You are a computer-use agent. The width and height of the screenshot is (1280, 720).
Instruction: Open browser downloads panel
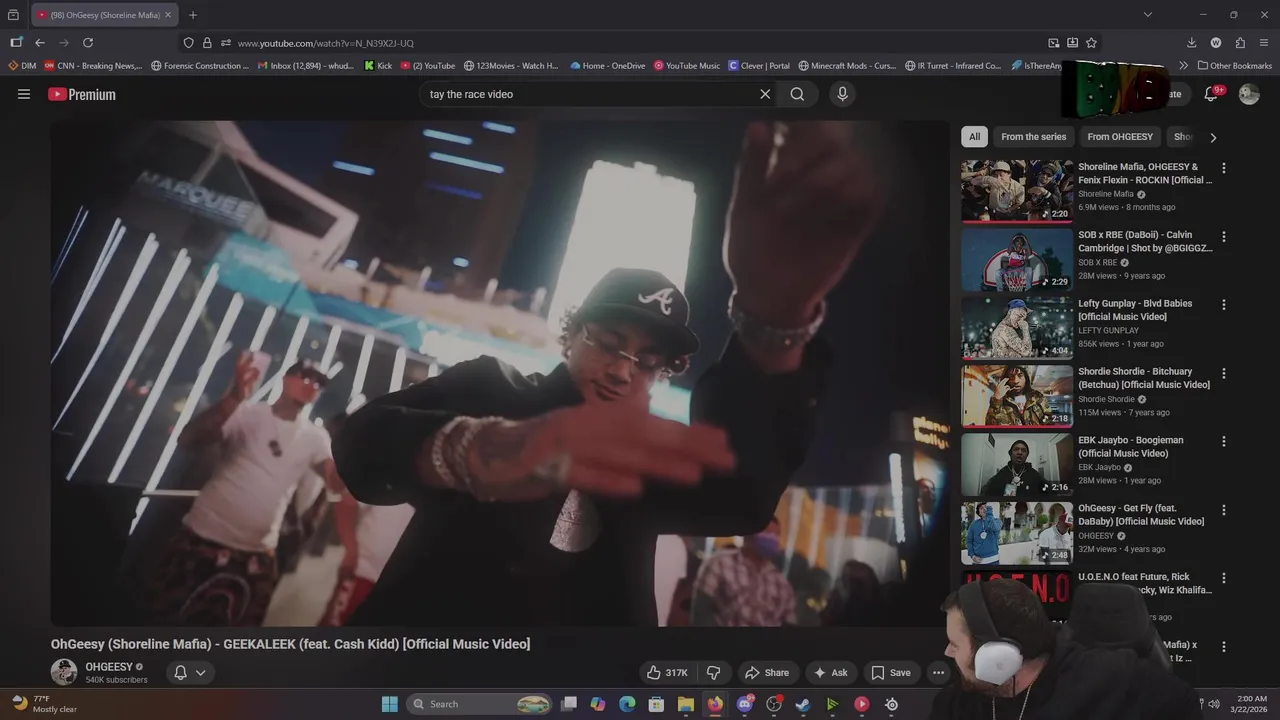coord(1191,43)
